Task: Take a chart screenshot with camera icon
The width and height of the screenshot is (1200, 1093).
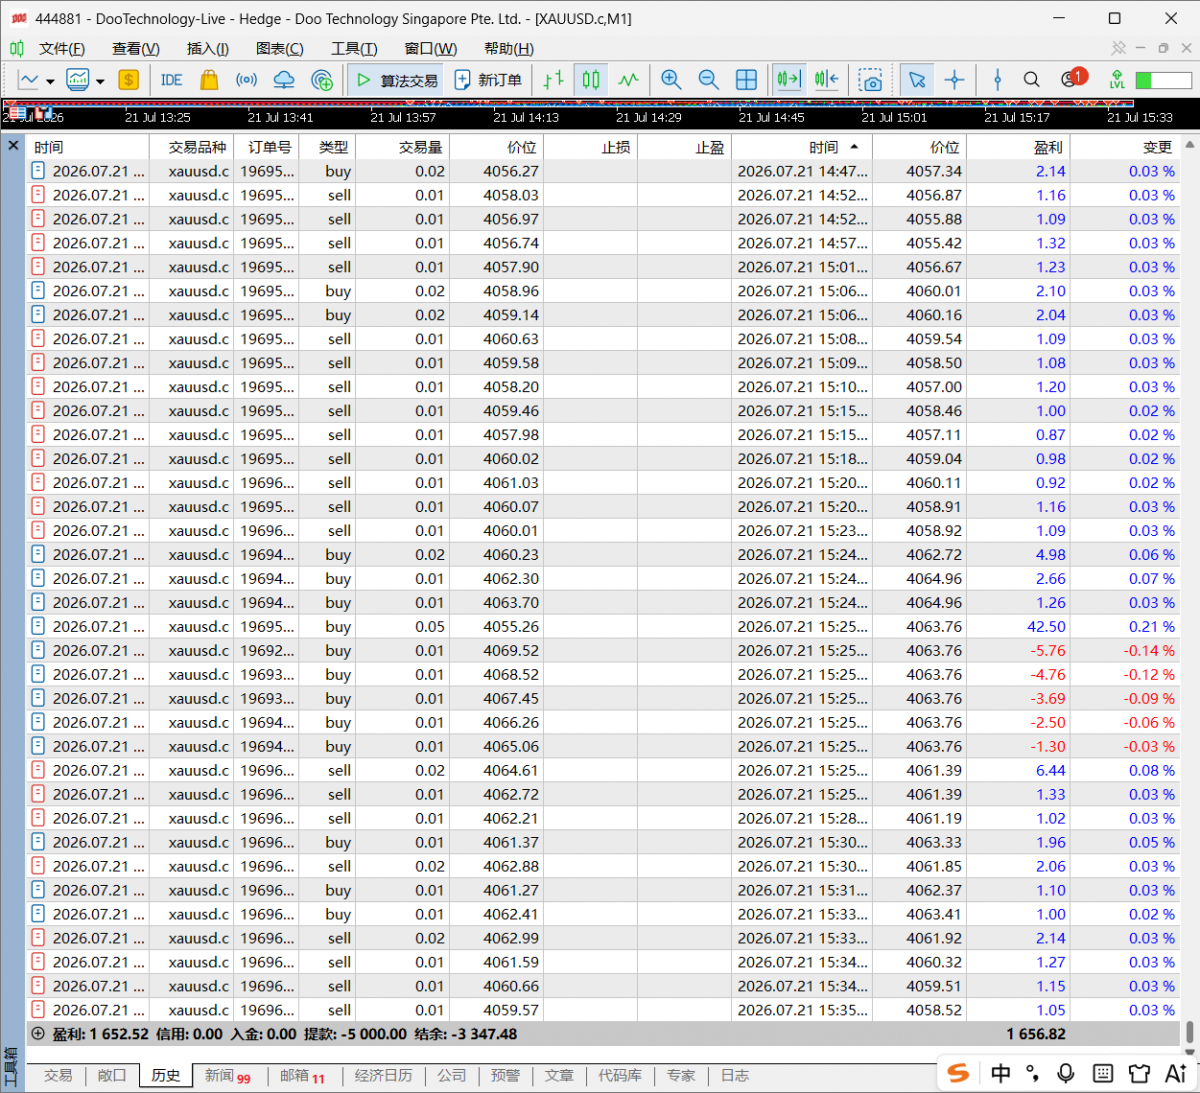Action: pos(872,80)
